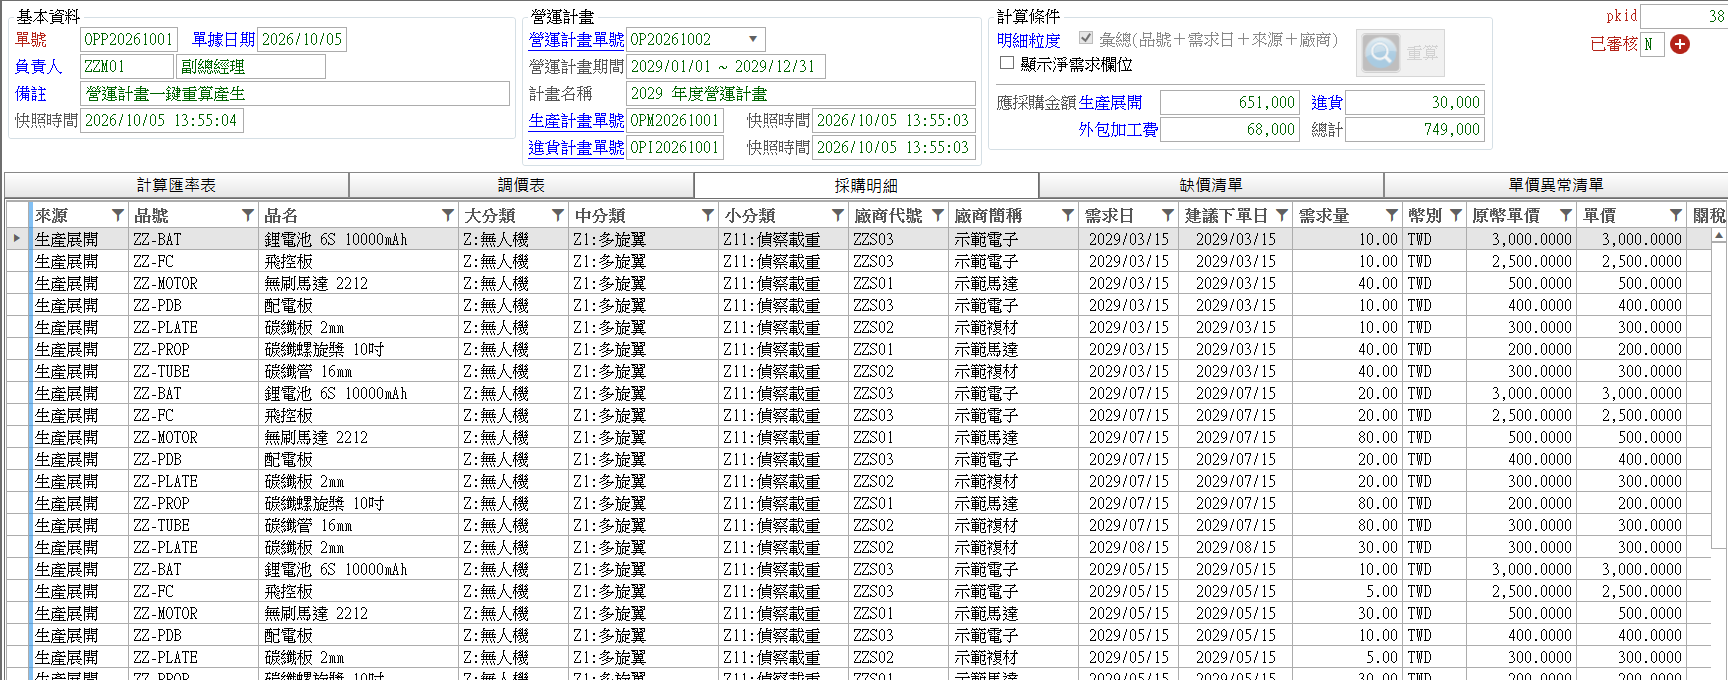1728x680 pixels.
Task: Click the current-row indicator arrow of the first row
Action: [17, 238]
